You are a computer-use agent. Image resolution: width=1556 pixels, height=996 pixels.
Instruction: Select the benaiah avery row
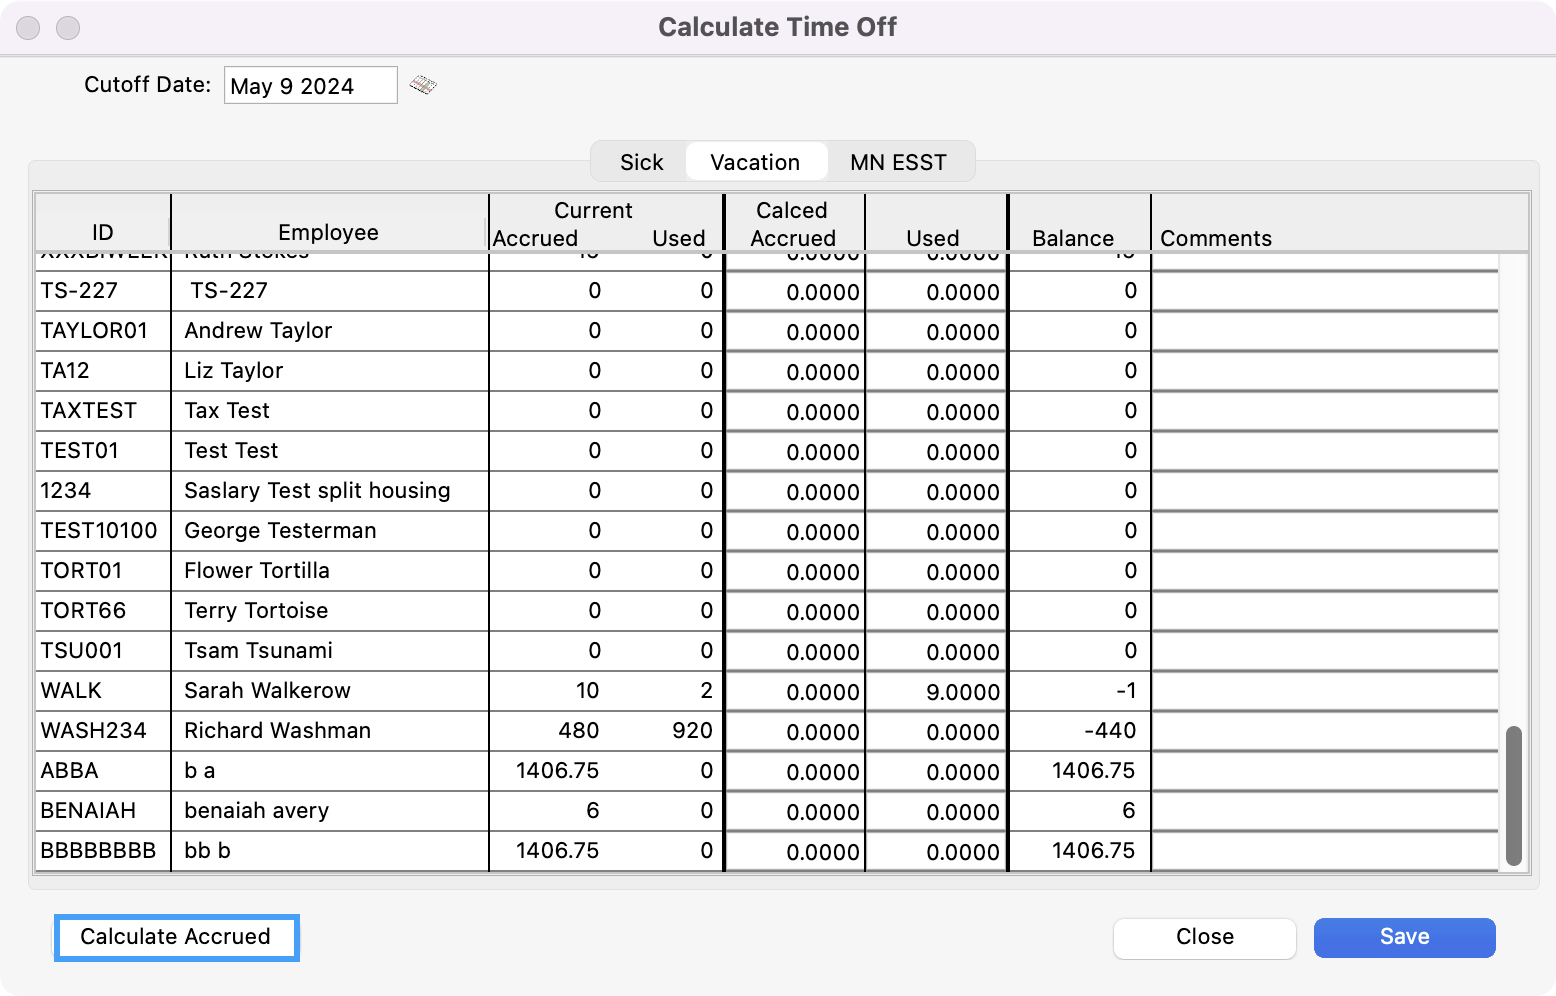click(x=256, y=811)
